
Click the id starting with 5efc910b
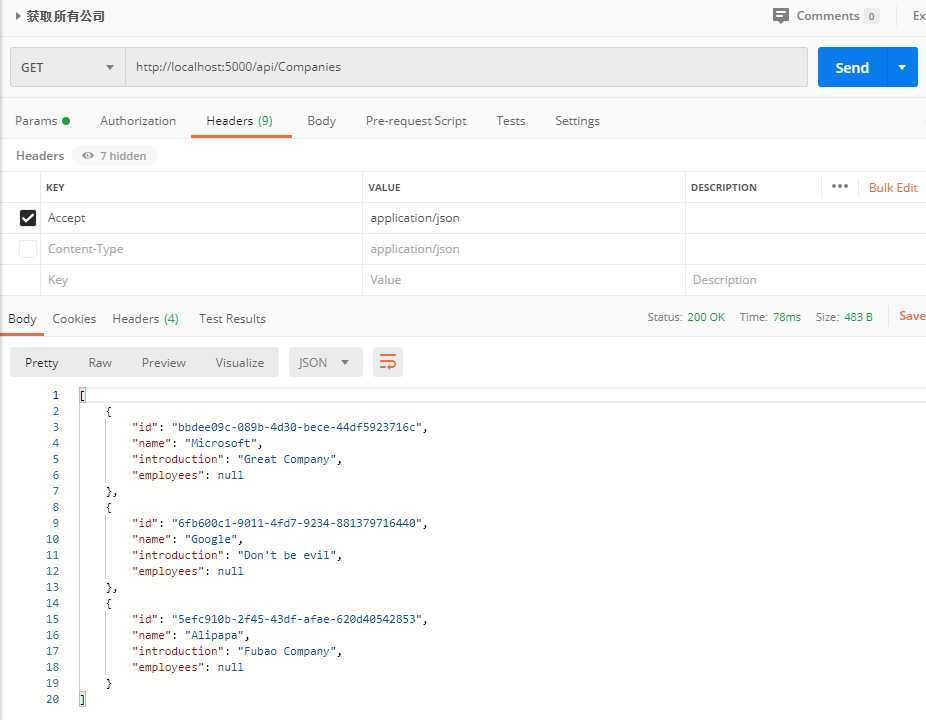[297, 619]
